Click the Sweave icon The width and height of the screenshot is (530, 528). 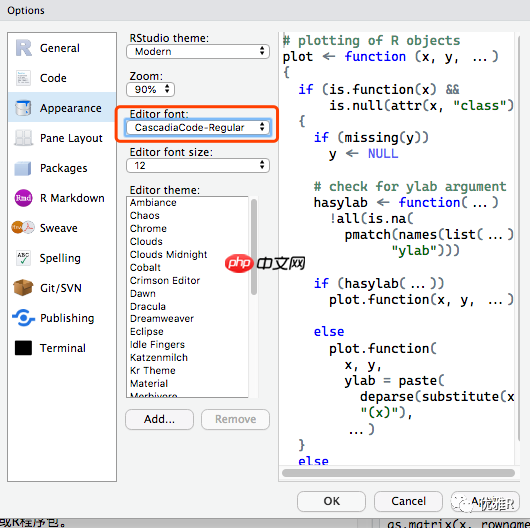23,228
